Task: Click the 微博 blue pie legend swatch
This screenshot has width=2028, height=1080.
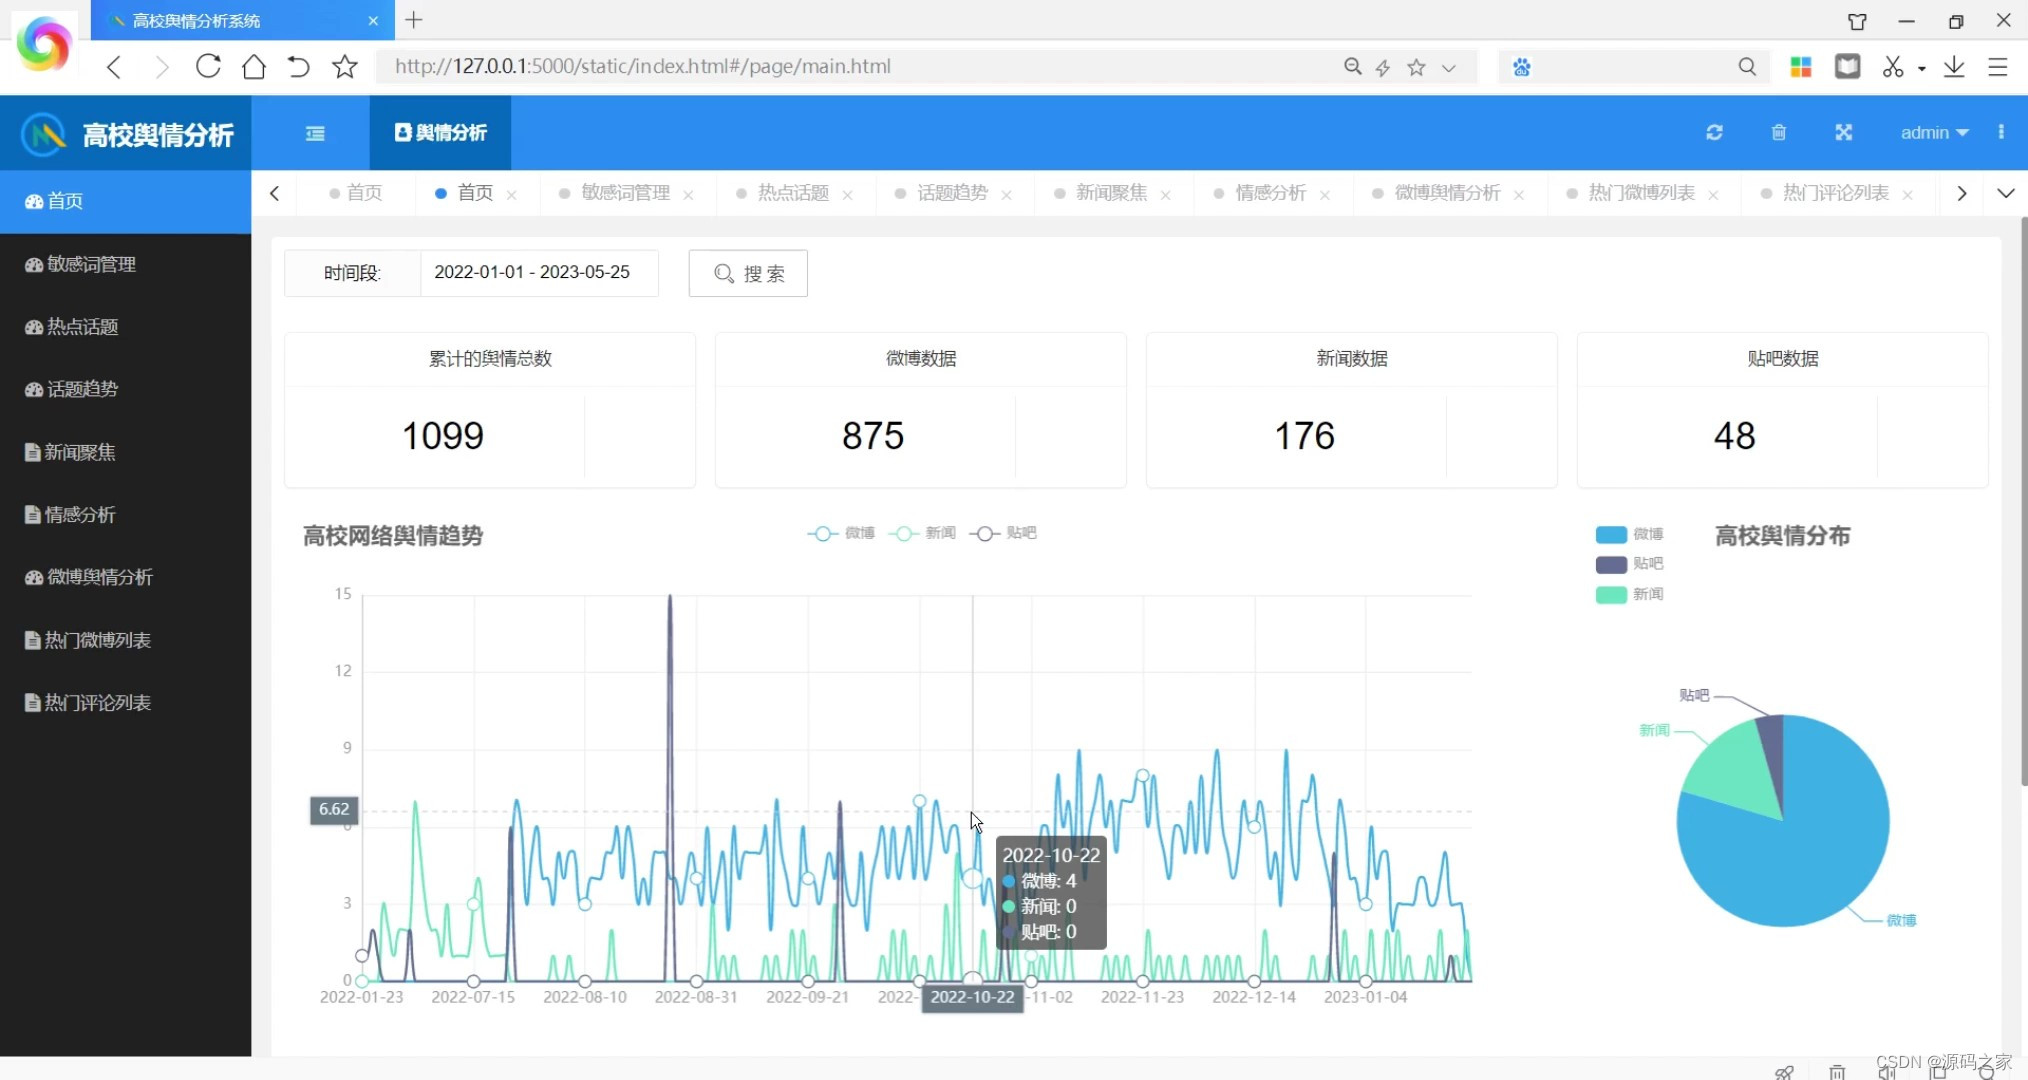Action: [x=1610, y=534]
